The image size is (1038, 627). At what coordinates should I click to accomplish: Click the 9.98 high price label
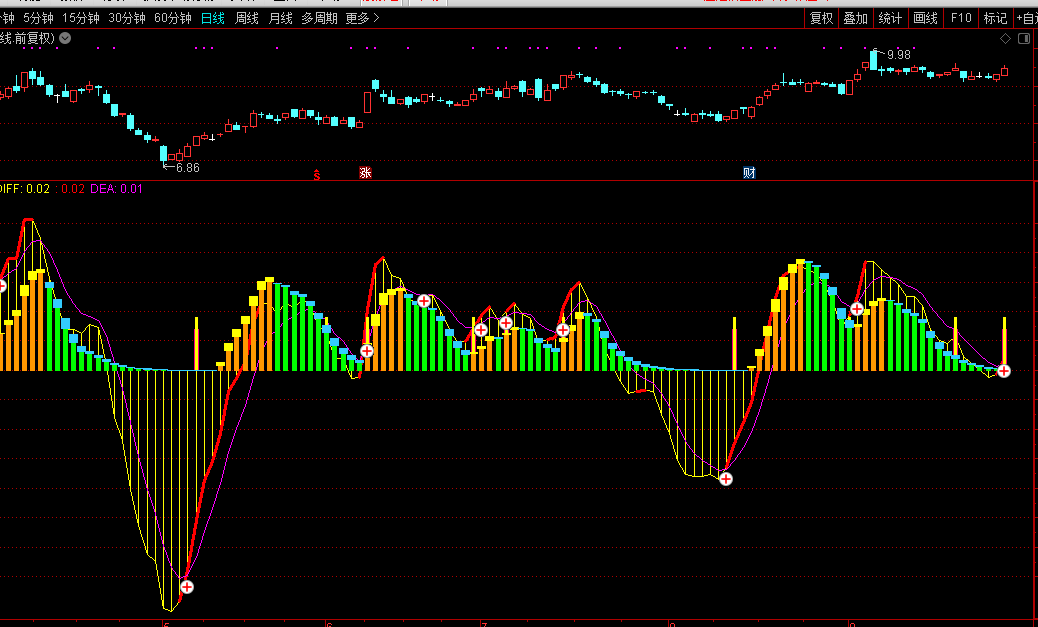coord(898,55)
